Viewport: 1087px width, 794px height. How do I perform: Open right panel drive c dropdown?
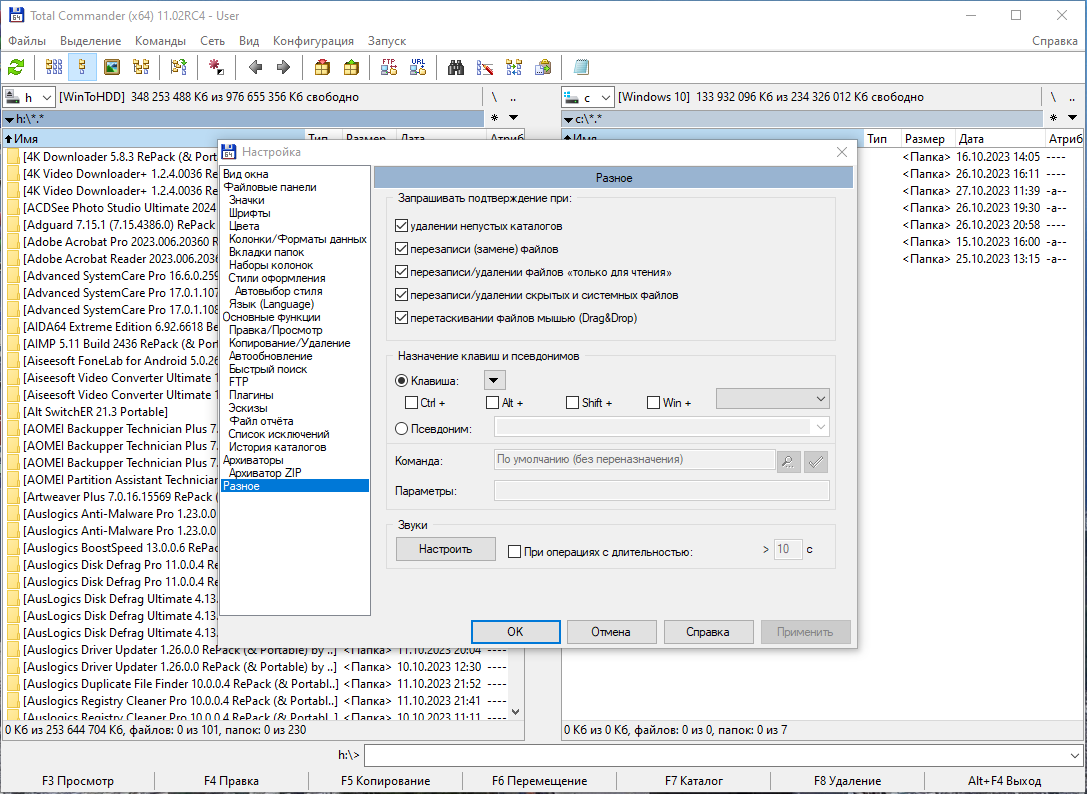(587, 97)
